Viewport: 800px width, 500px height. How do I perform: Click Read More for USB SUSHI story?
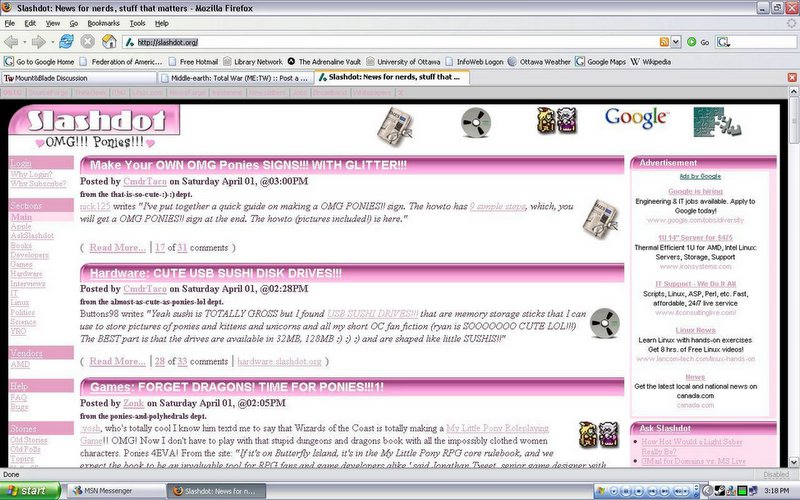(117, 361)
